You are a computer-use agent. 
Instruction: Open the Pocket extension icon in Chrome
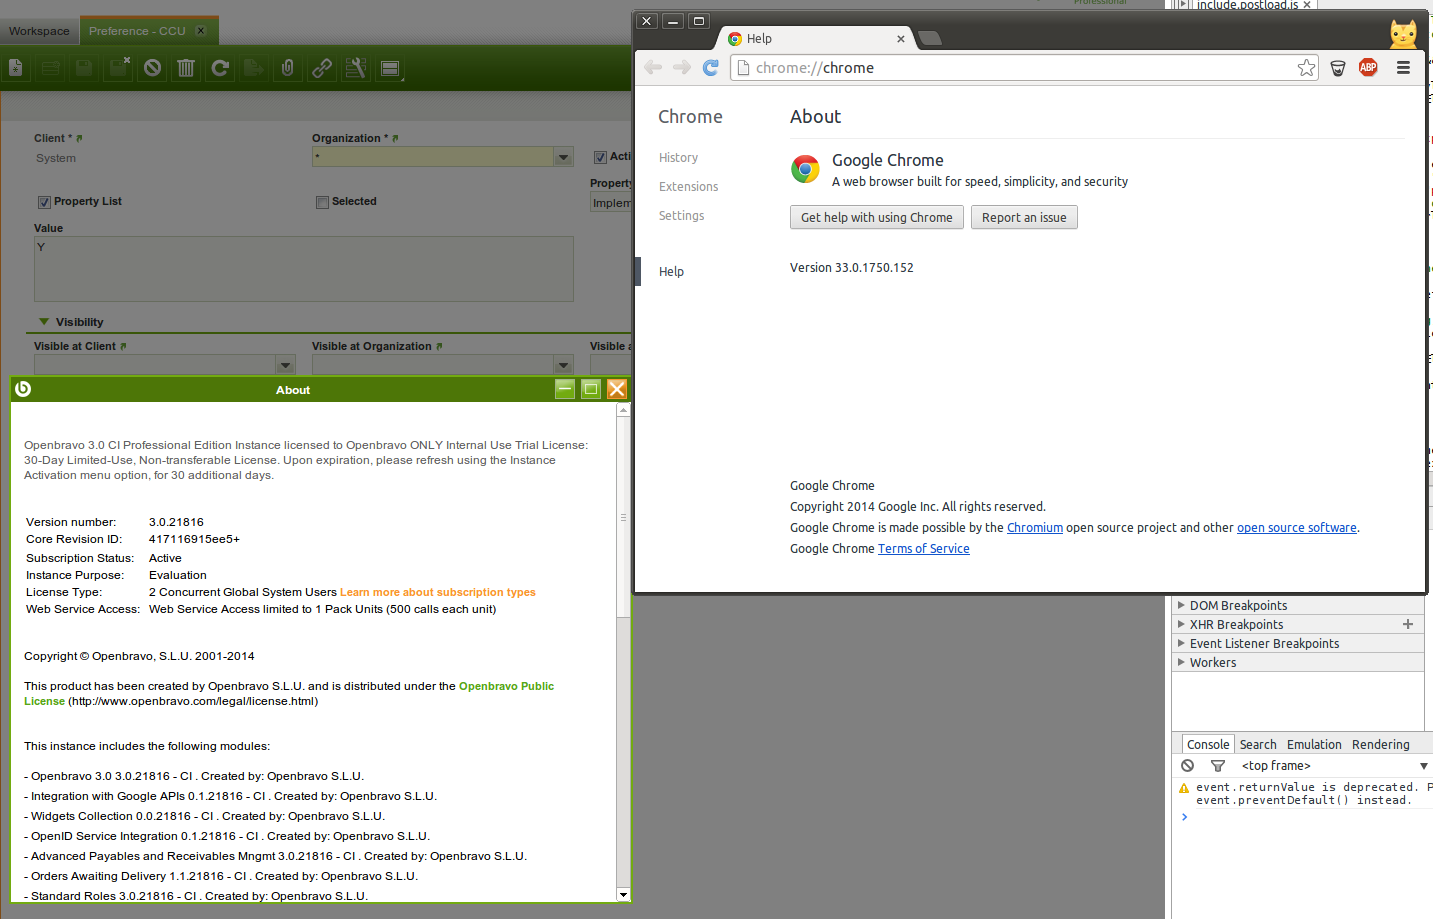pos(1338,68)
